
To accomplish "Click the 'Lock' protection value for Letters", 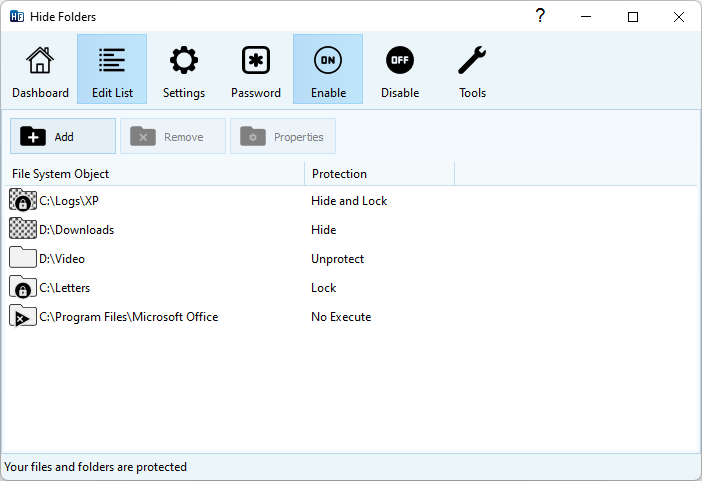I will pyautogui.click(x=323, y=288).
